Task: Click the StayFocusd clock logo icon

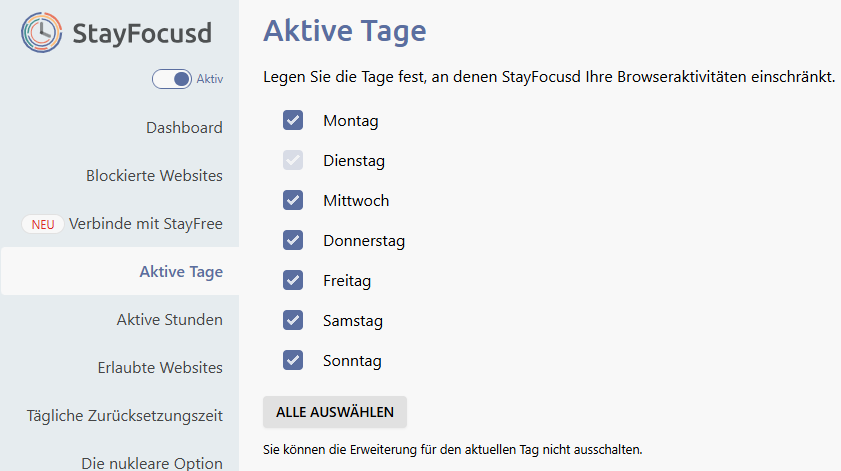Action: click(41, 33)
